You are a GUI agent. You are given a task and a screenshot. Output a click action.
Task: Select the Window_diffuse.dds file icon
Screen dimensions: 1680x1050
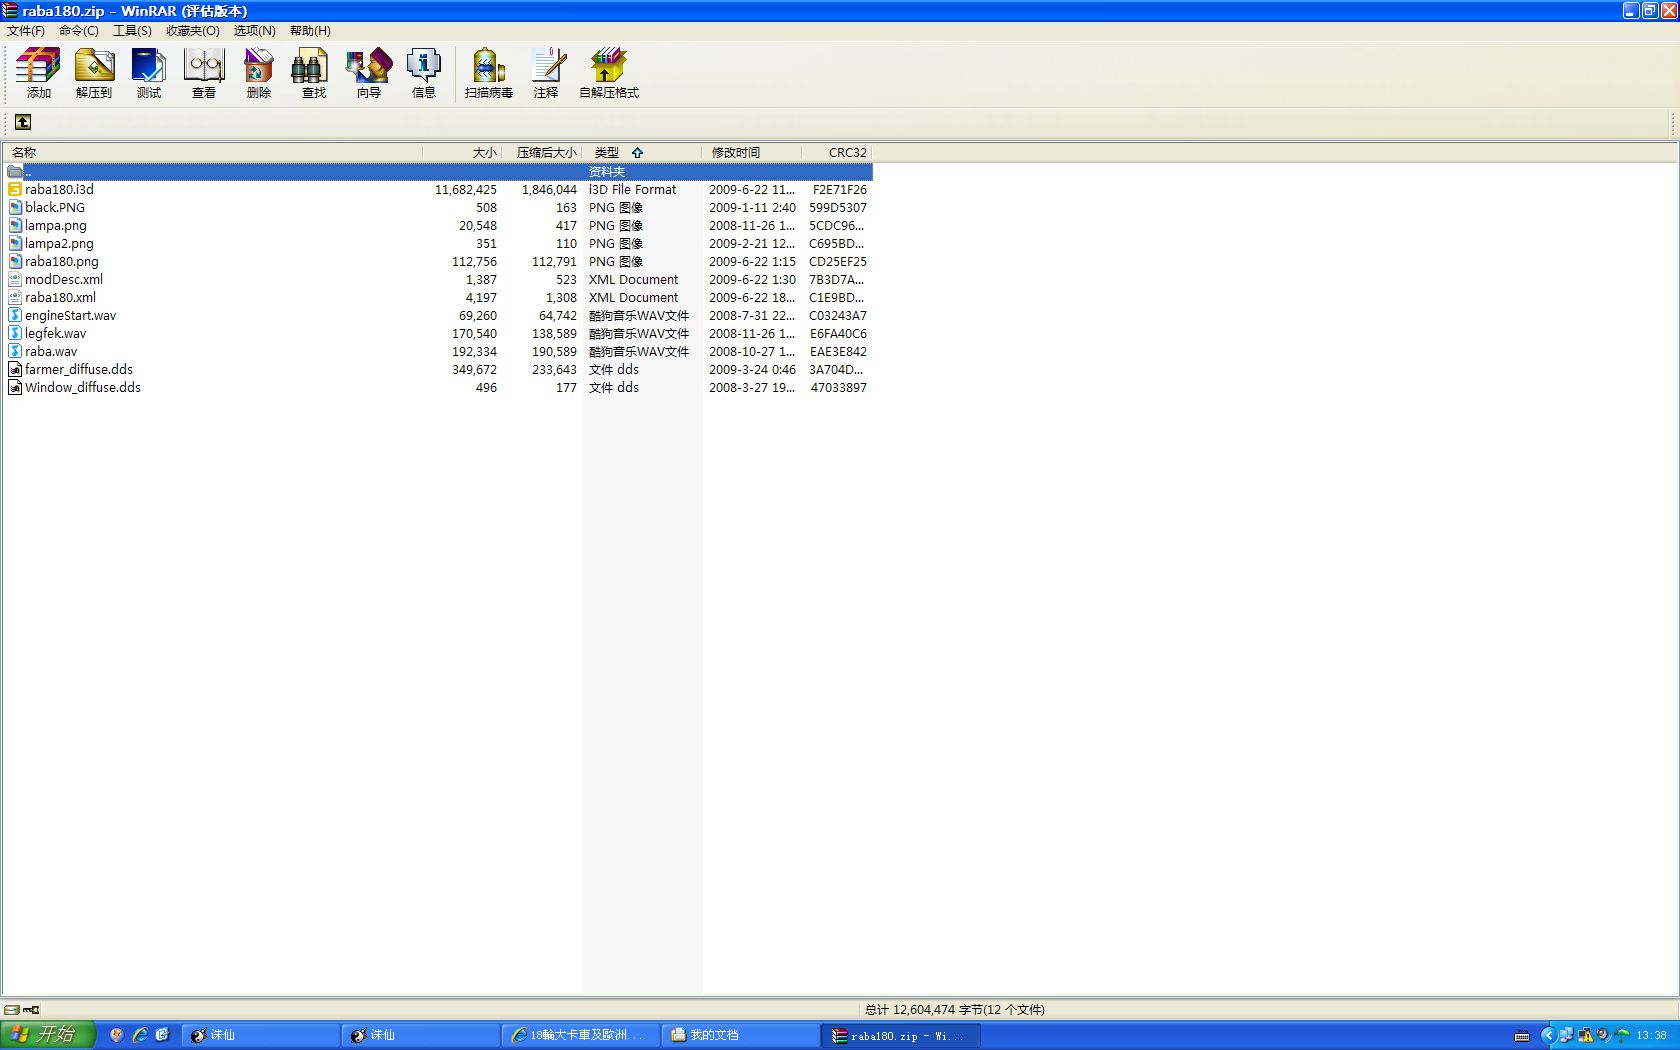pyautogui.click(x=15, y=388)
